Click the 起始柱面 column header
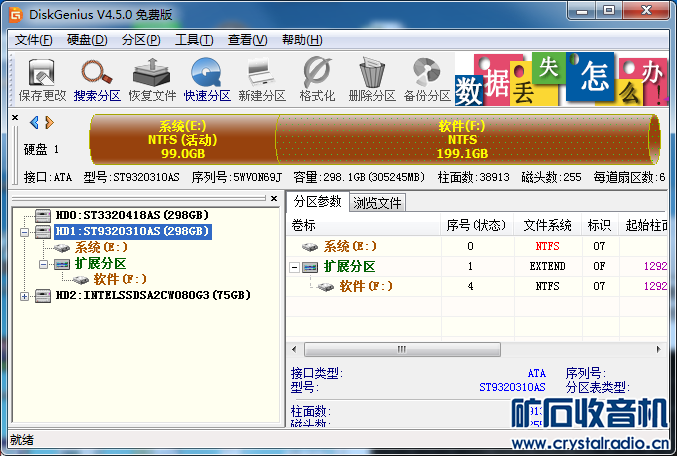Viewport: 677px width, 456px height. pyautogui.click(x=645, y=225)
